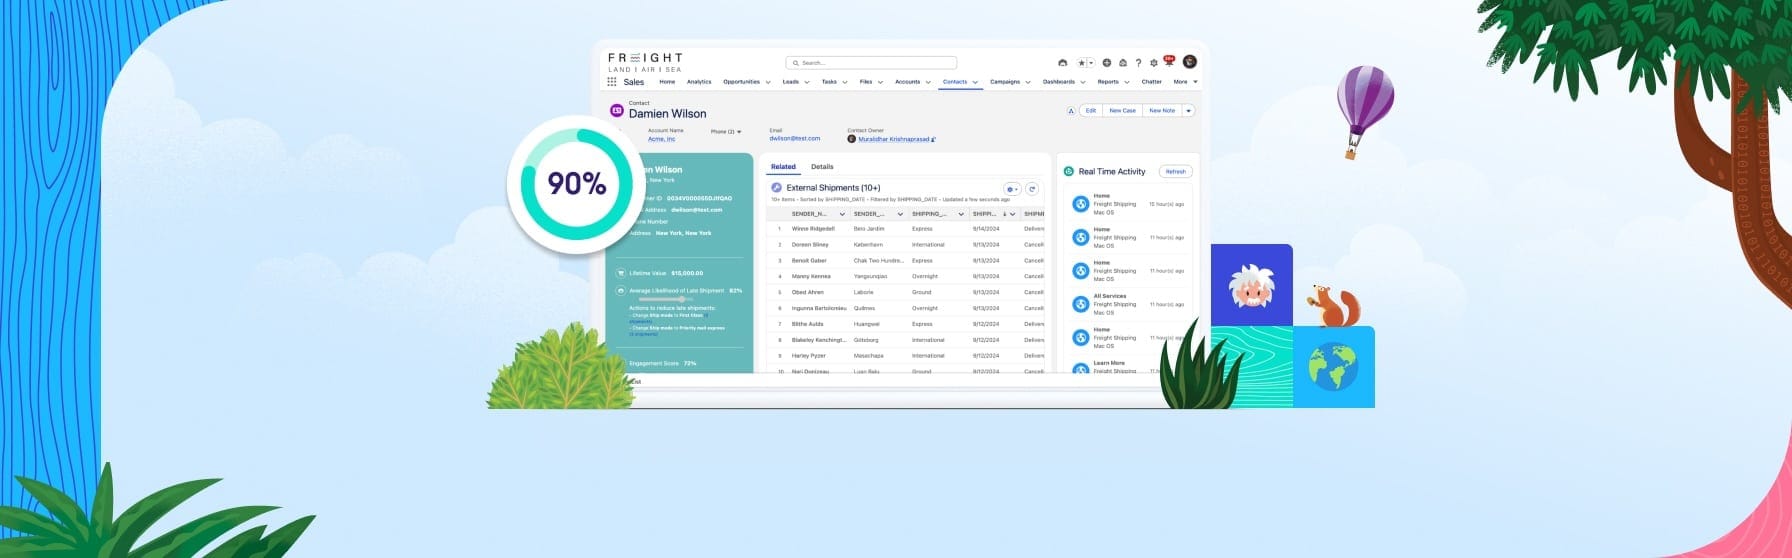1792x558 pixels.
Task: Open the Acme, Inc account link
Action: tap(661, 139)
